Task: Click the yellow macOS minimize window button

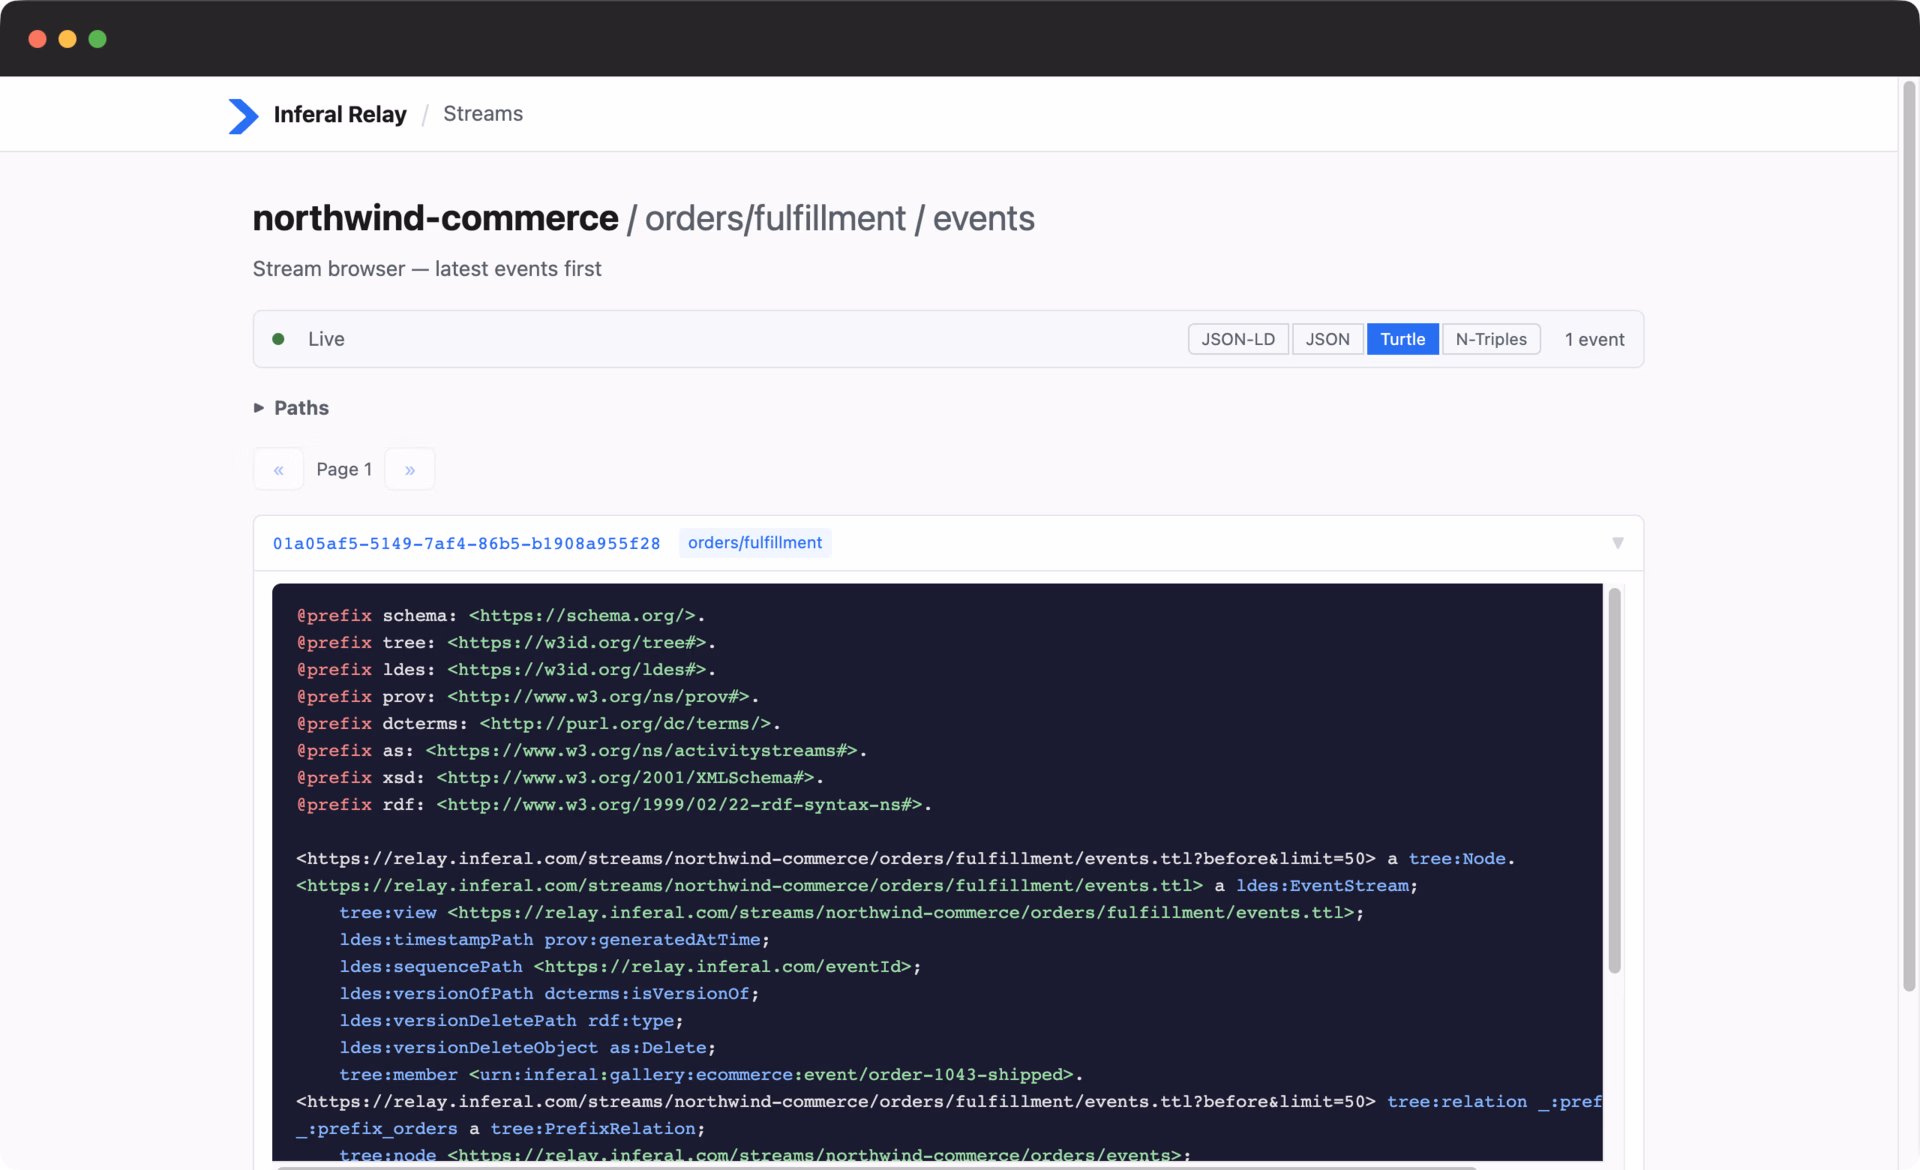Action: point(67,39)
